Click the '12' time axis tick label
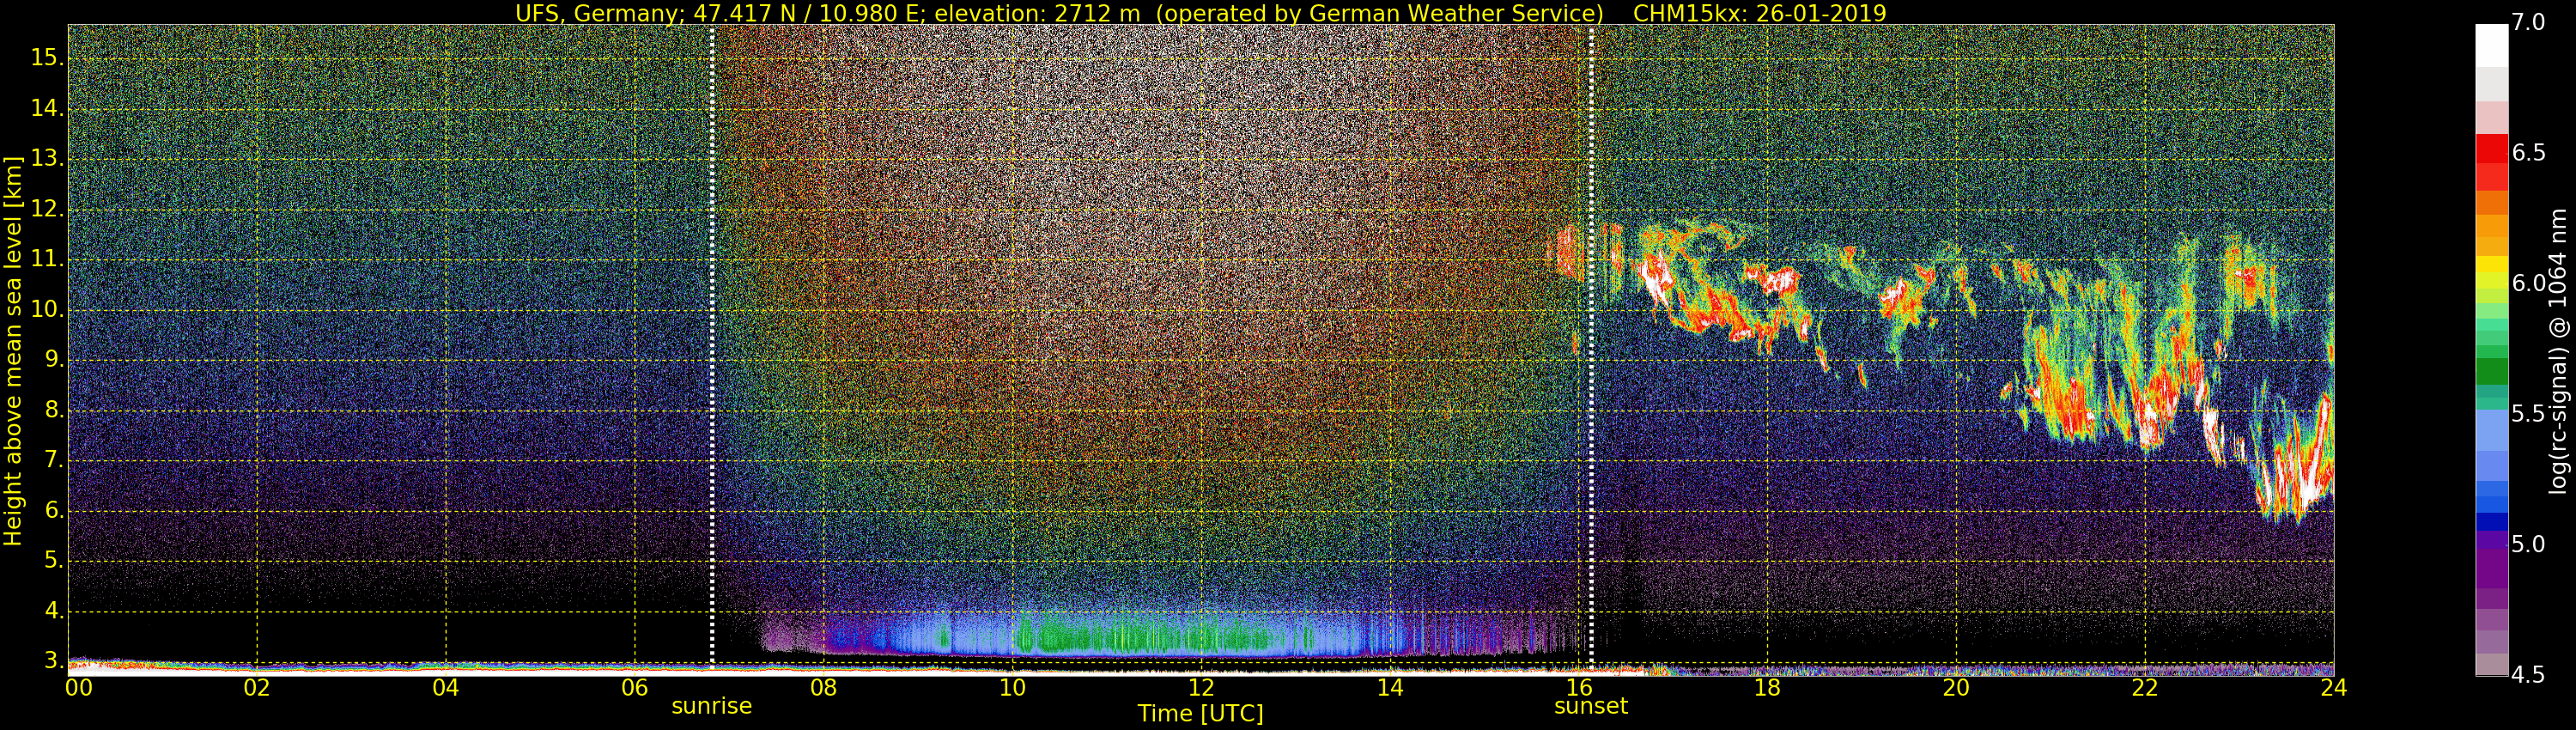Viewport: 2576px width, 730px height. 1201,687
